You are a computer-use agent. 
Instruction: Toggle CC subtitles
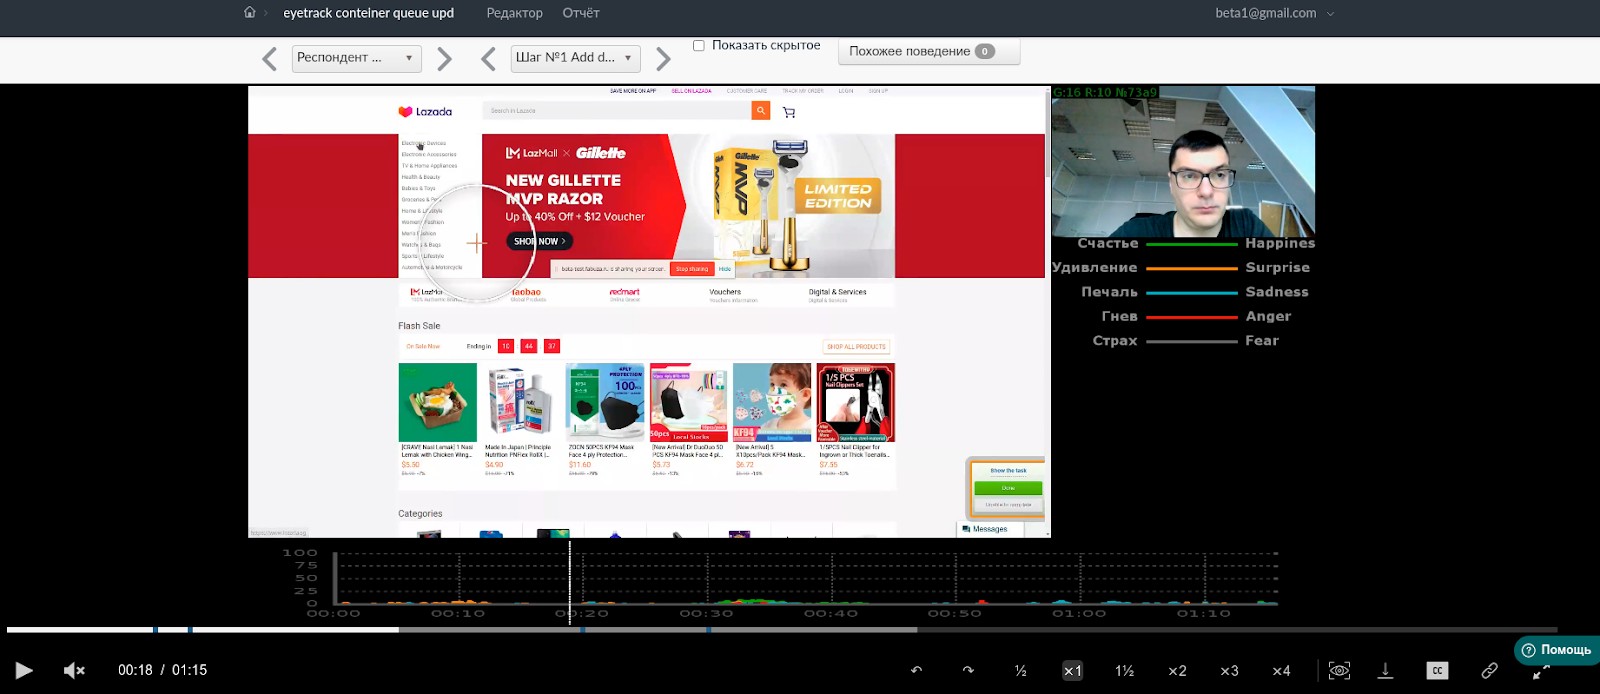coord(1437,670)
